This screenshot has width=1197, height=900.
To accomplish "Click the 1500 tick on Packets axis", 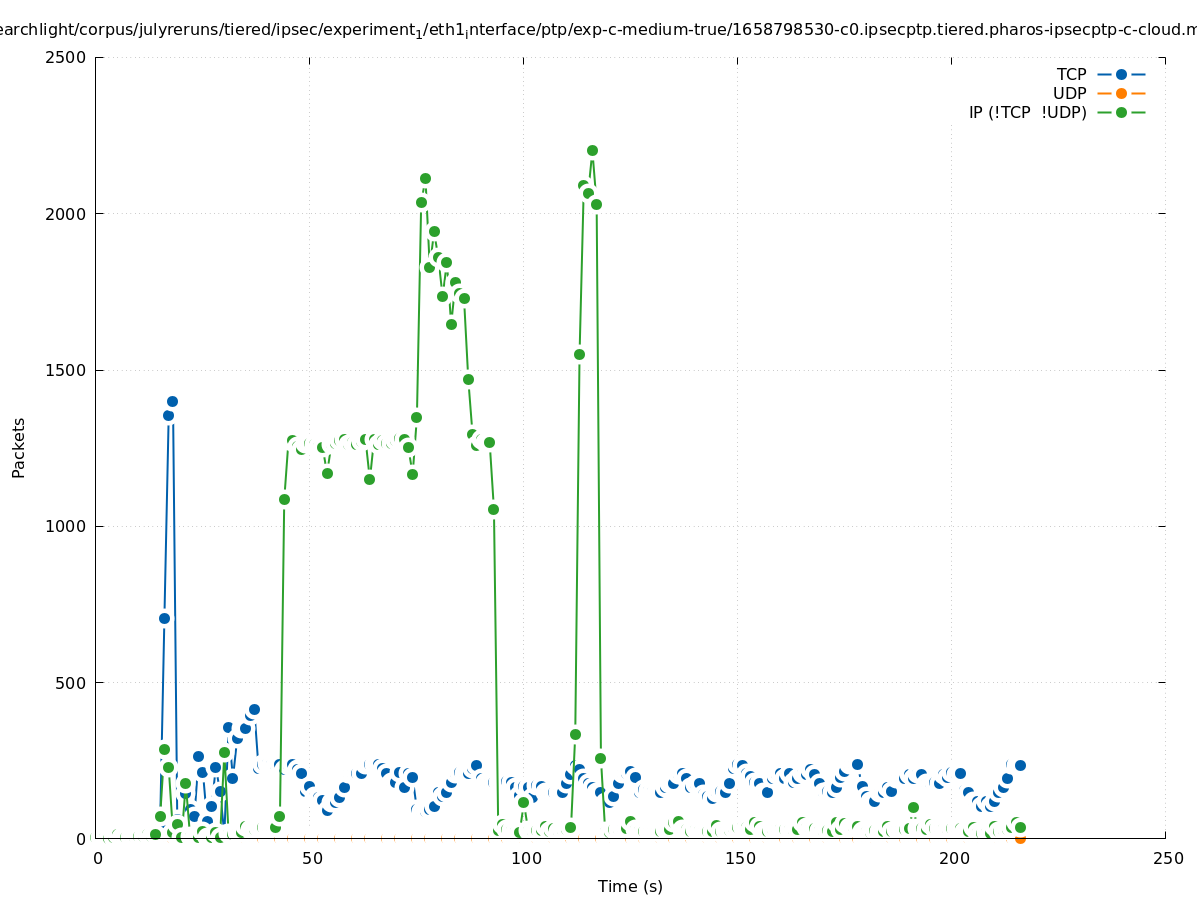I will click(x=67, y=370).
